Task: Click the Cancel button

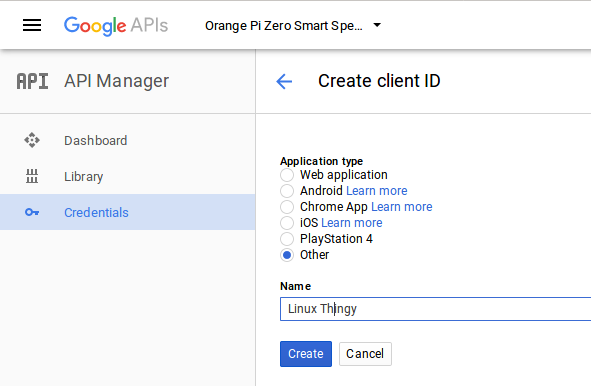Action: [x=365, y=354]
